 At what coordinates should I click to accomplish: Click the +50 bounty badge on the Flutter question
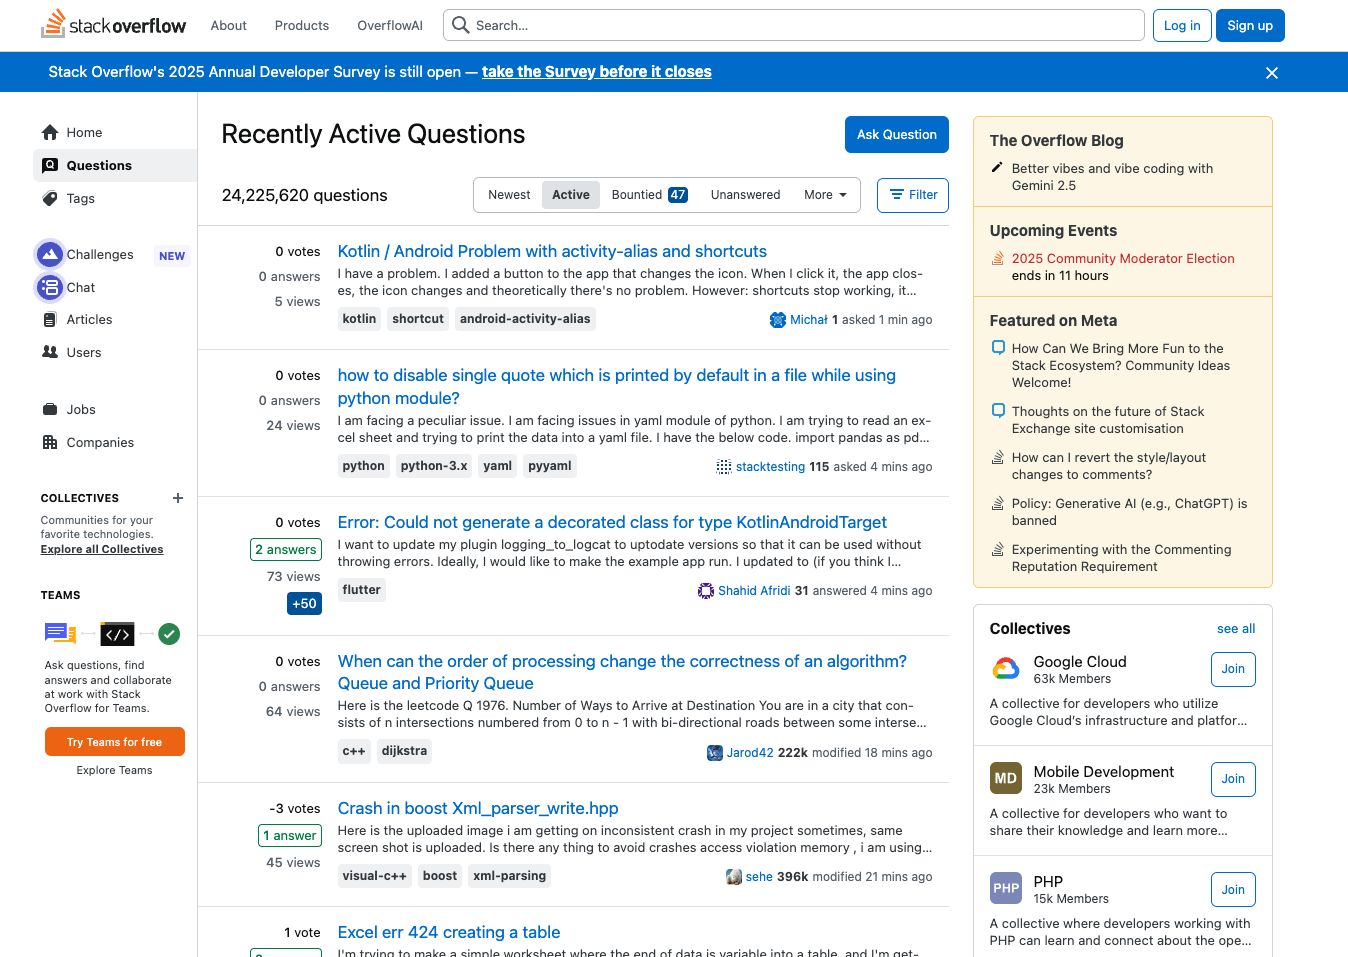(x=304, y=603)
